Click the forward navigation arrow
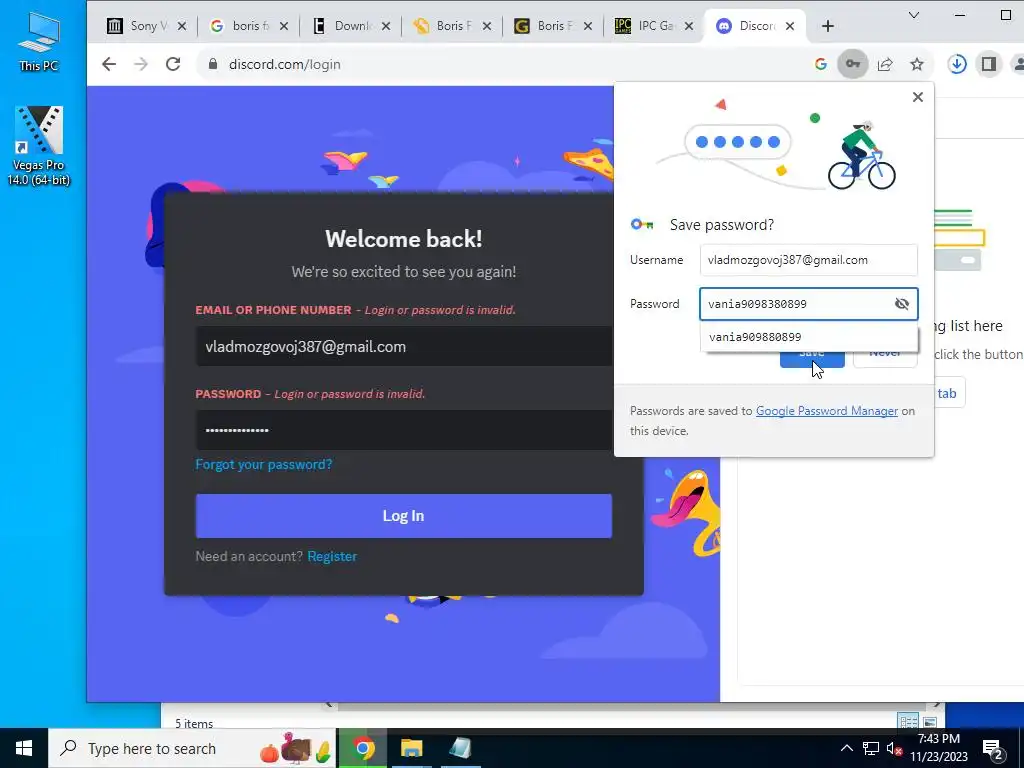 (x=140, y=64)
